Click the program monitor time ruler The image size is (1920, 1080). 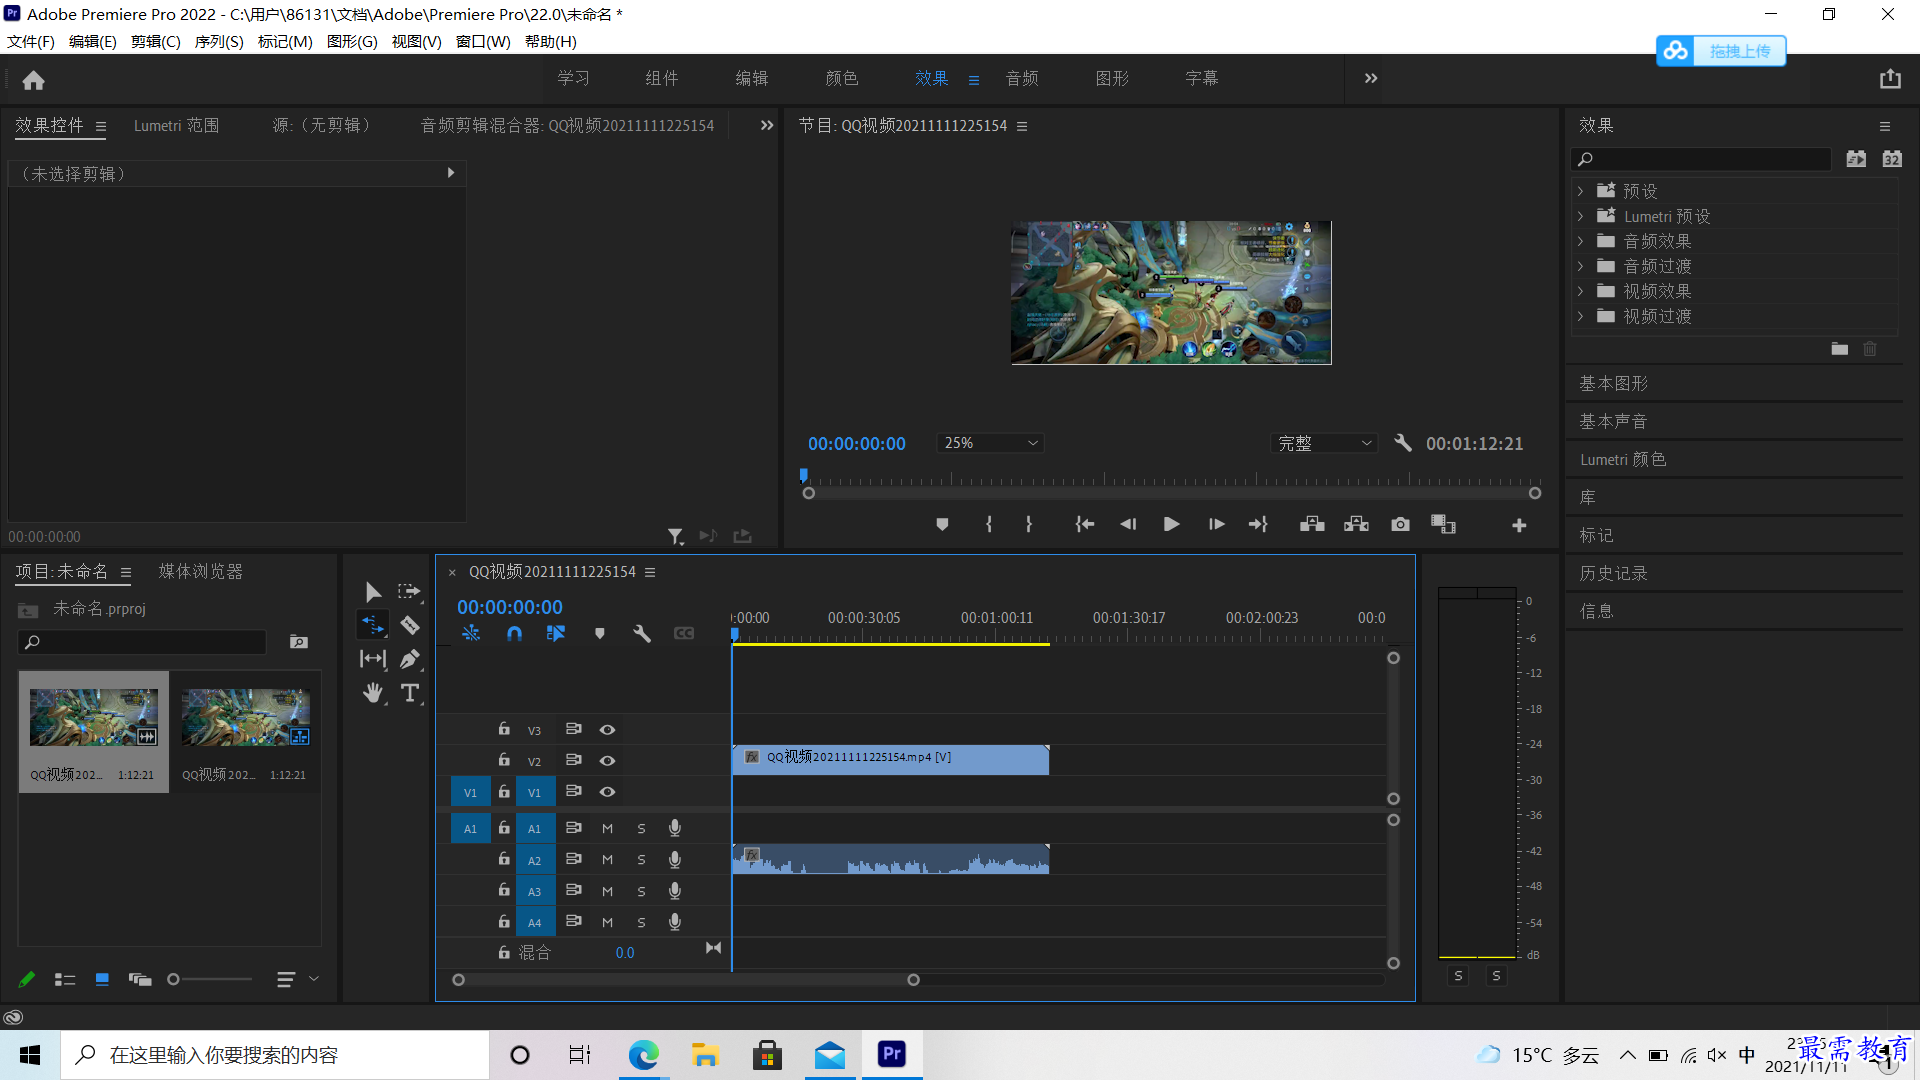pyautogui.click(x=1171, y=479)
